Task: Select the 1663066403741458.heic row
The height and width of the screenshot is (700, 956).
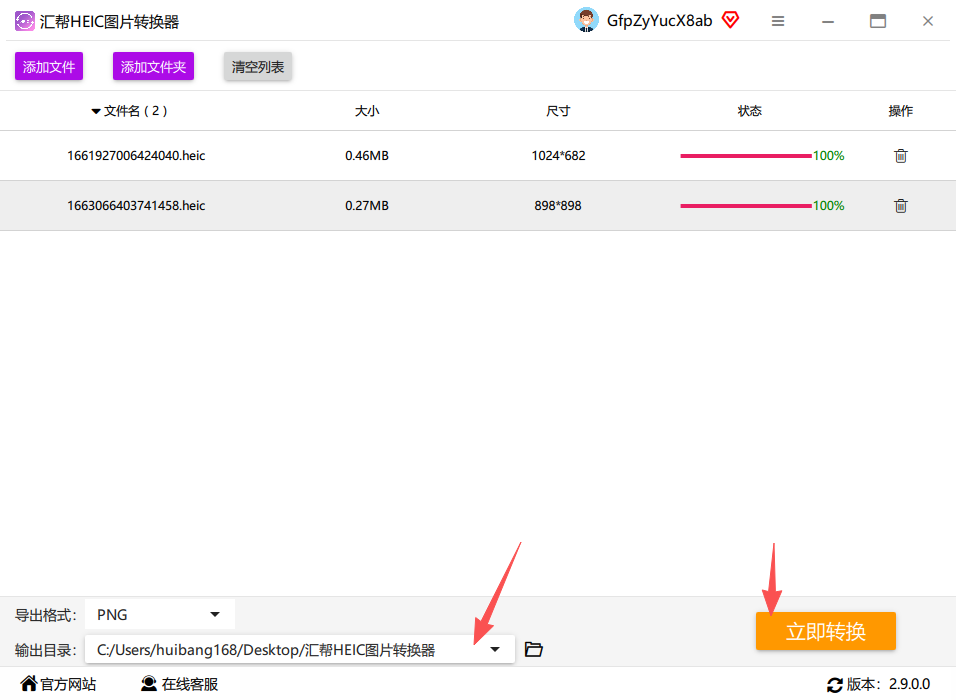Action: [x=478, y=206]
